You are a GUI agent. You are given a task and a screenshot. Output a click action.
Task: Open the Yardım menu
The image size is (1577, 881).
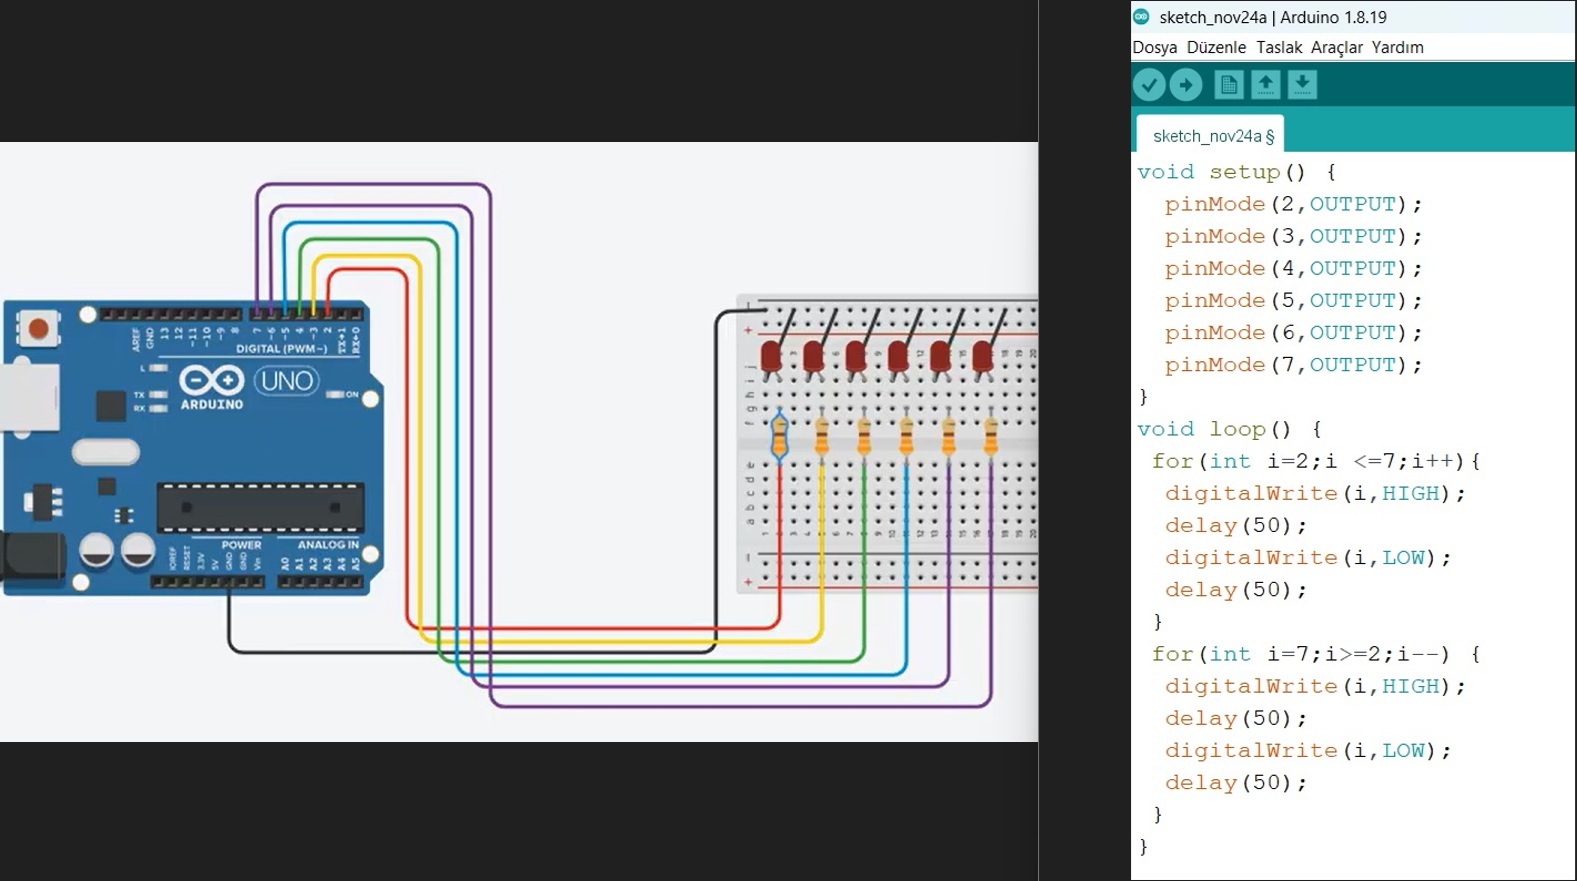click(x=1397, y=47)
